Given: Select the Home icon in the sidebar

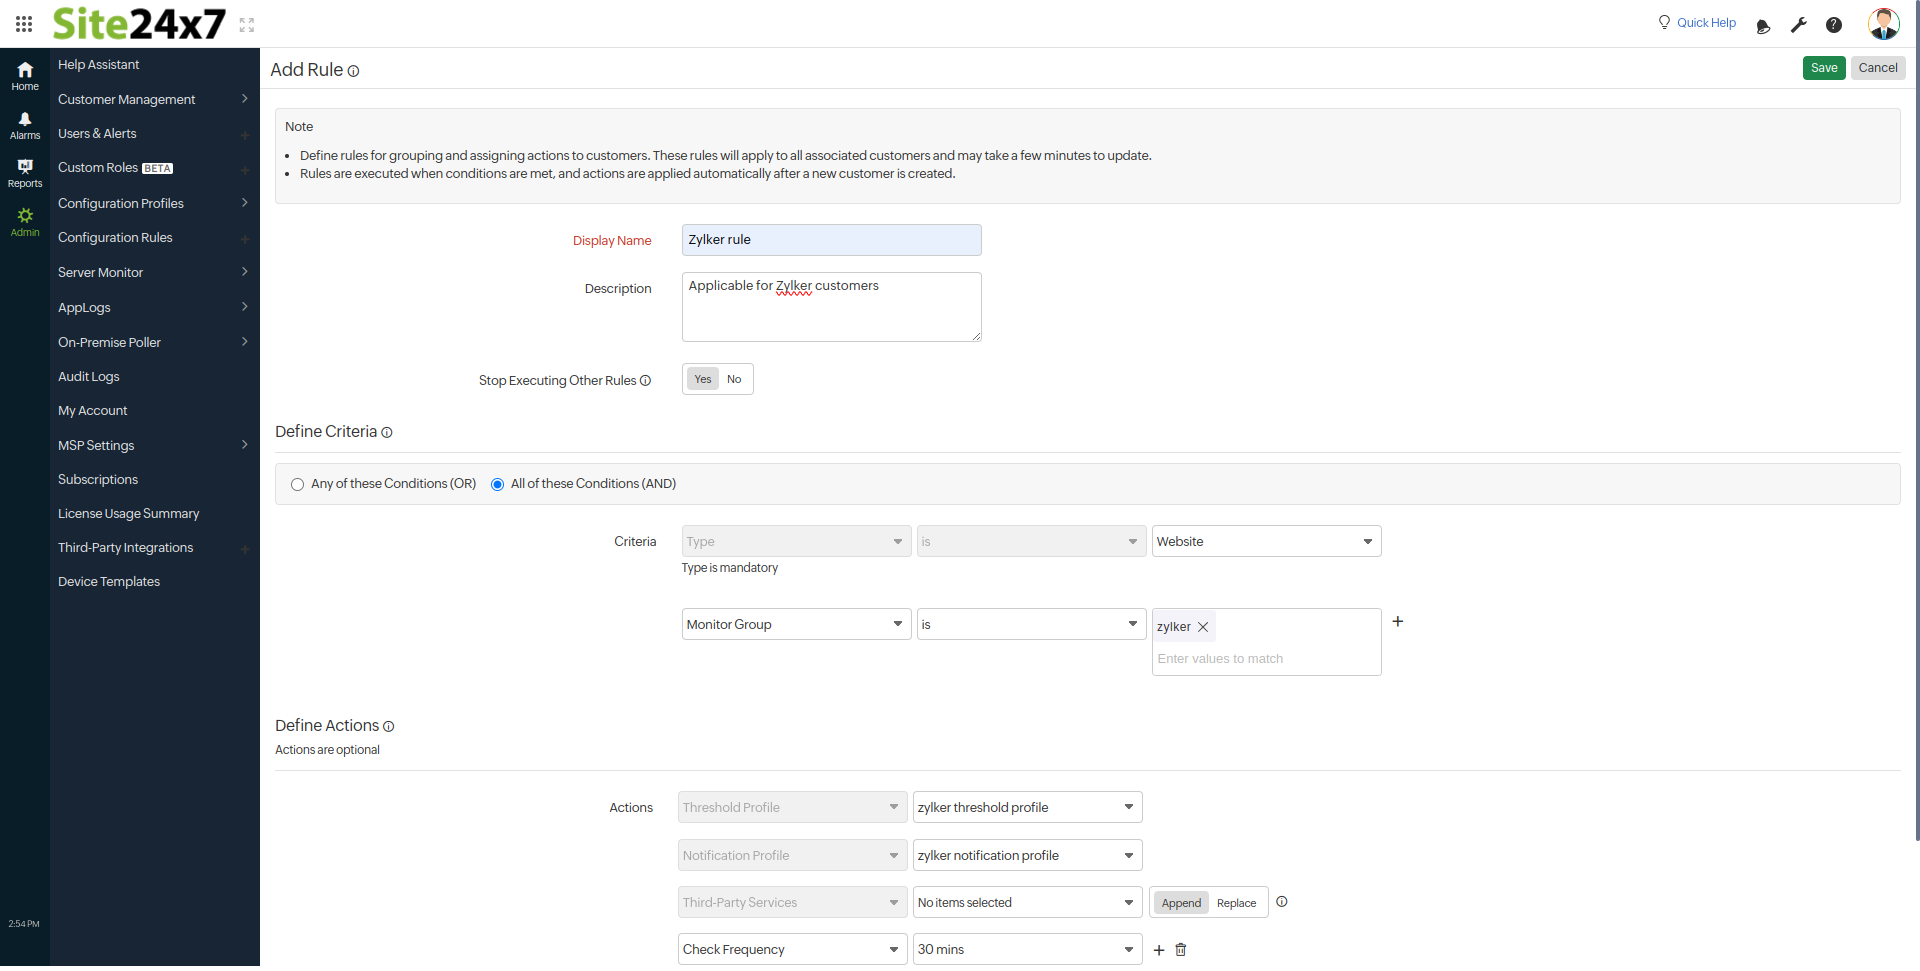Looking at the screenshot, I should pos(24,72).
